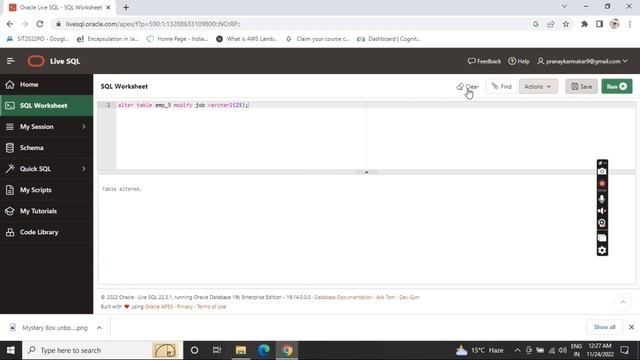Click the scroll-to-top arrow button
Image resolution: width=640 pixels, height=360 pixels.
623,302
